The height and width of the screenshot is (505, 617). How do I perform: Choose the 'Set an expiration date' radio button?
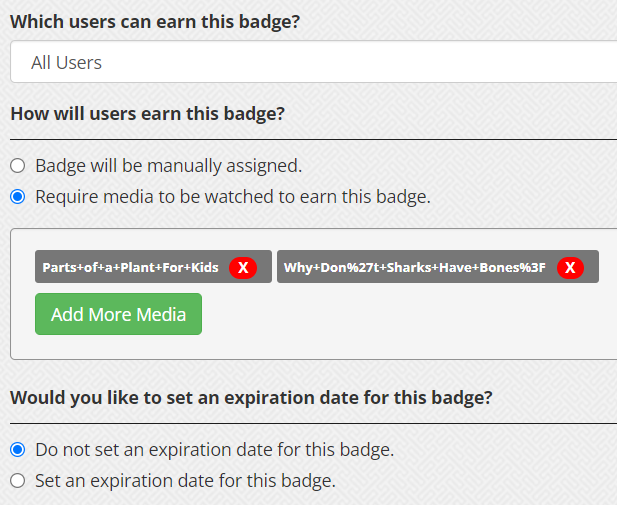(x=18, y=481)
